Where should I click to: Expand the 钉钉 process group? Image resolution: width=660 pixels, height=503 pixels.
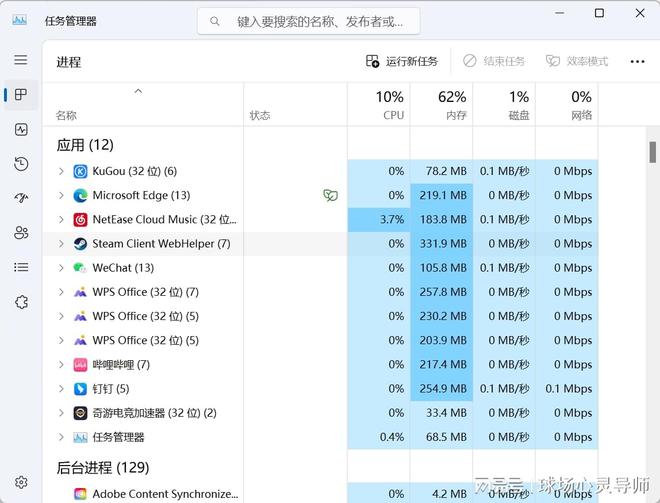pyautogui.click(x=61, y=389)
